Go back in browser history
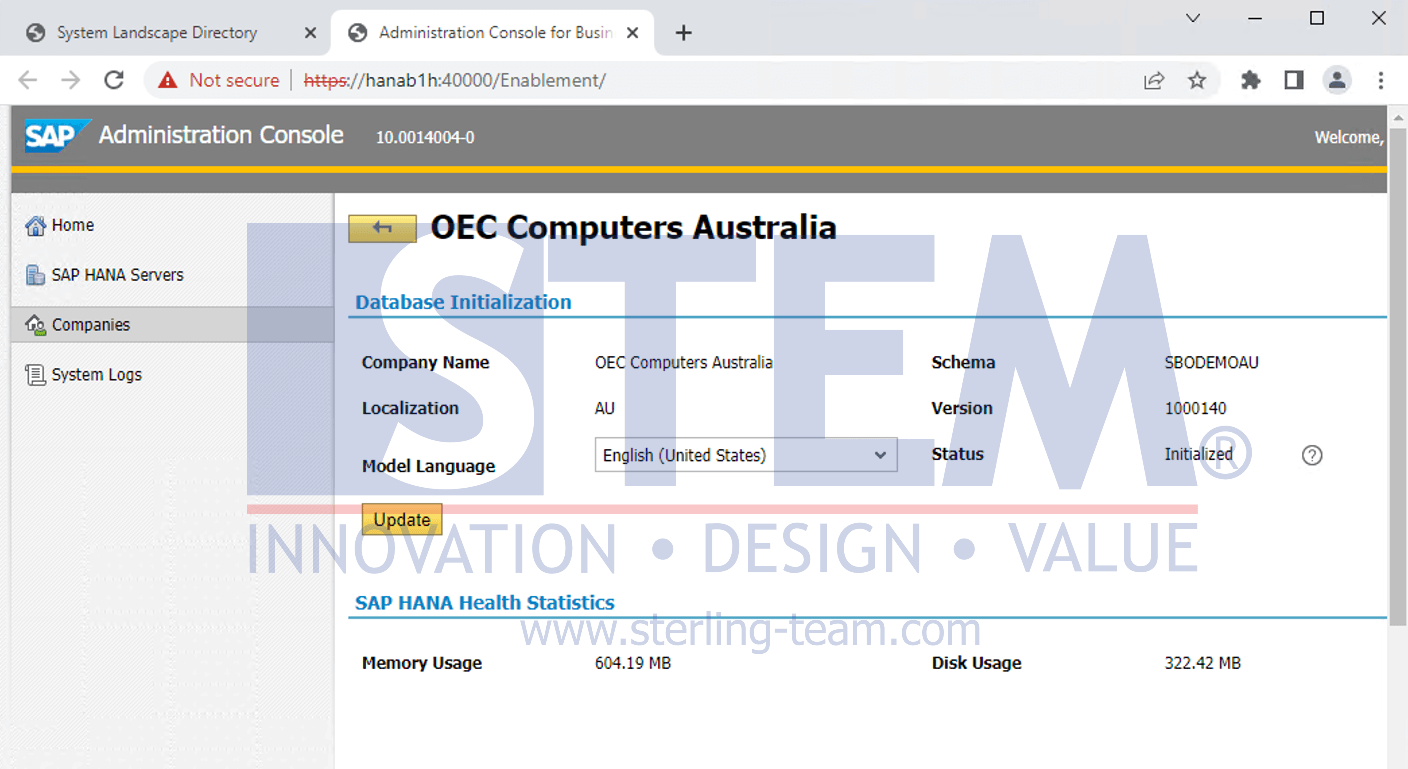Image resolution: width=1408 pixels, height=769 pixels. pyautogui.click(x=28, y=80)
